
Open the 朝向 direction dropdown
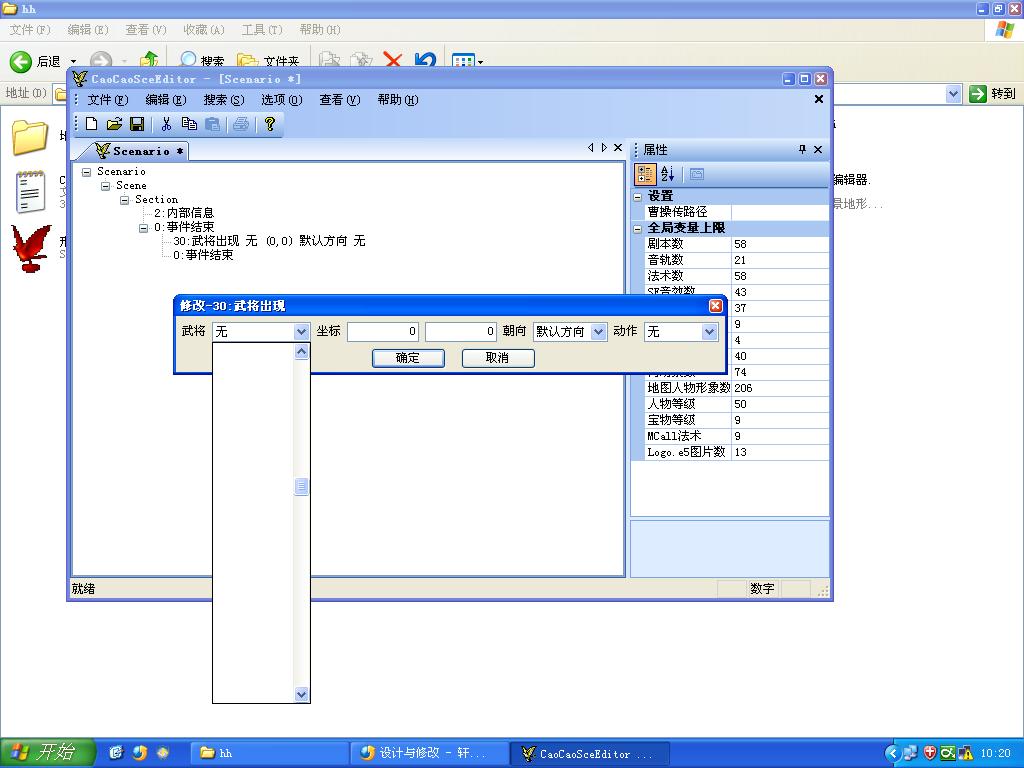click(598, 332)
